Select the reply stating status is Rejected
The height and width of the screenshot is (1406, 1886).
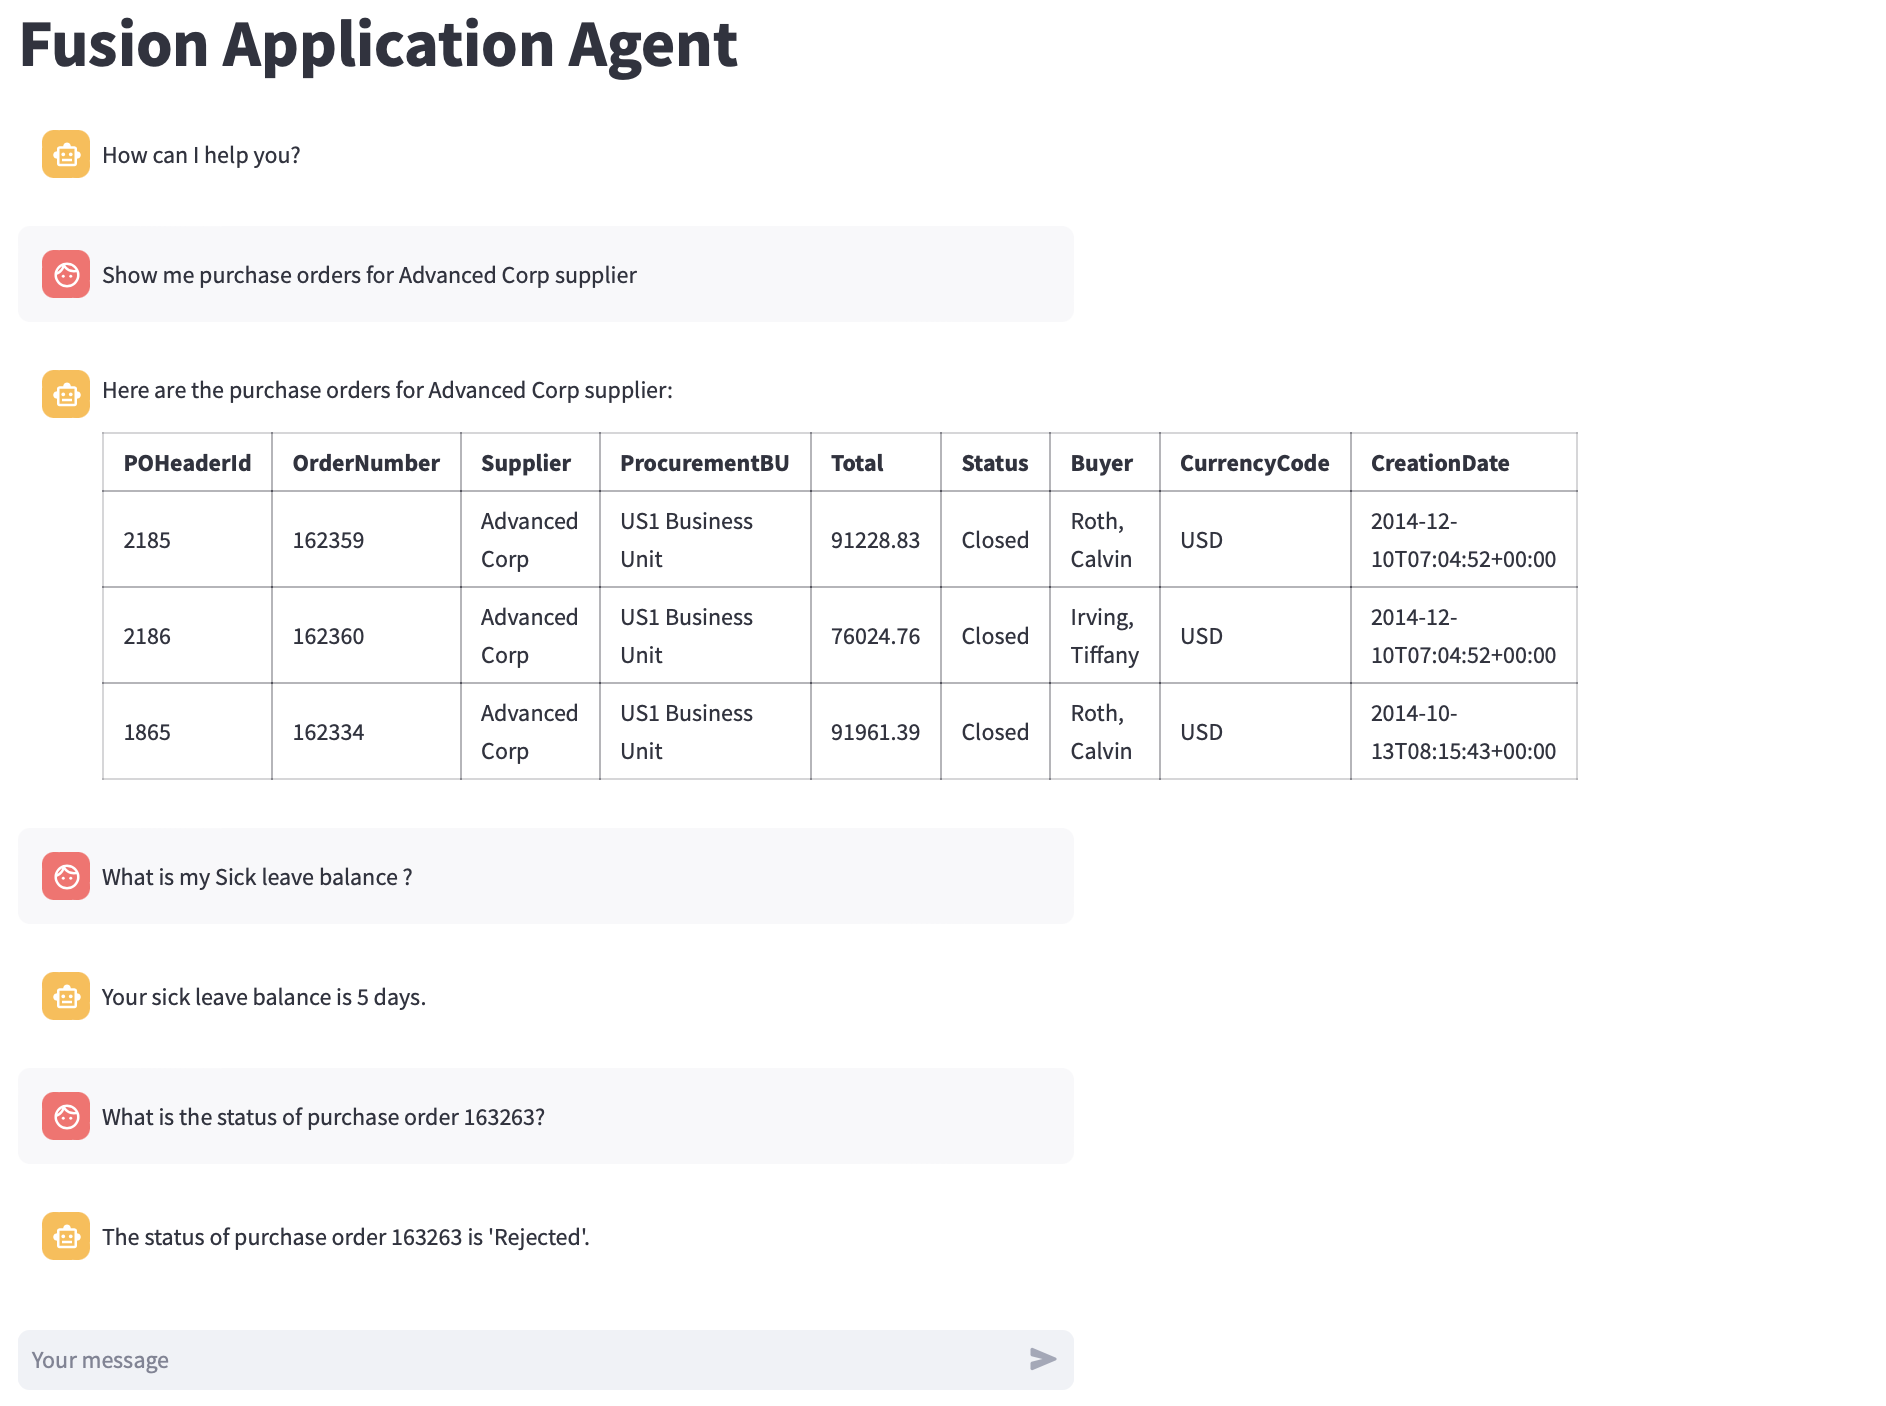click(x=346, y=1236)
